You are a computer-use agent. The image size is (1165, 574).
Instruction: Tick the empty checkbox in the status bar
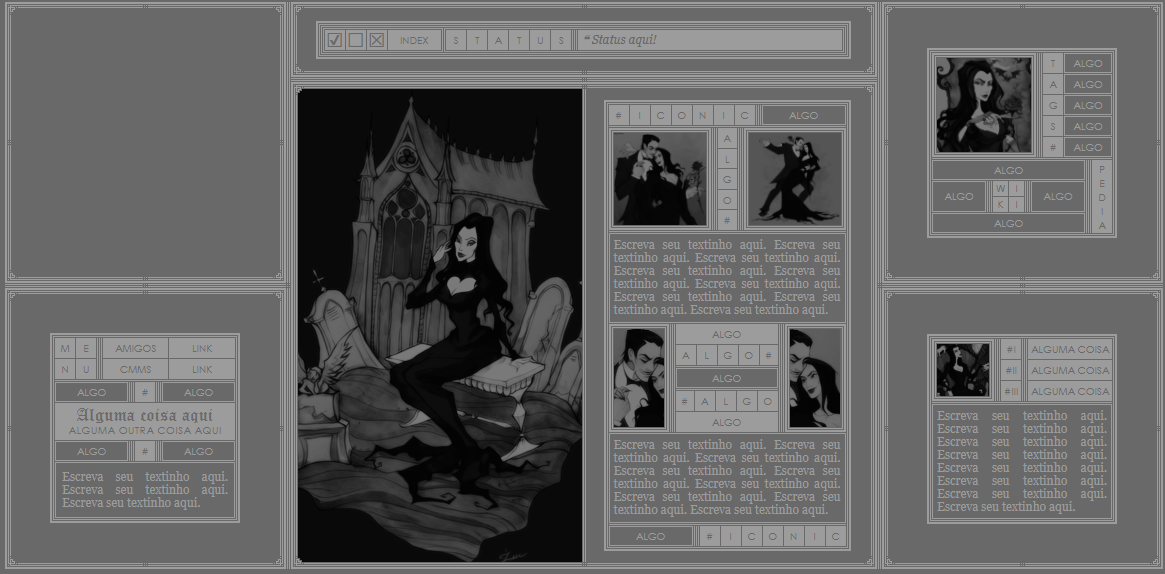(356, 40)
